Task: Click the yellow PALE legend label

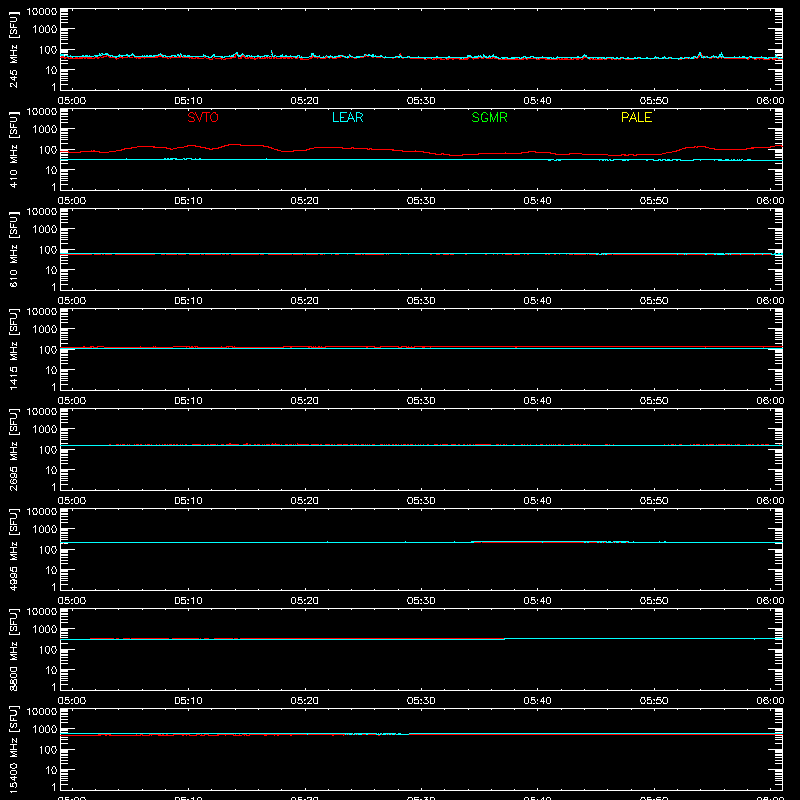Action: tap(636, 117)
